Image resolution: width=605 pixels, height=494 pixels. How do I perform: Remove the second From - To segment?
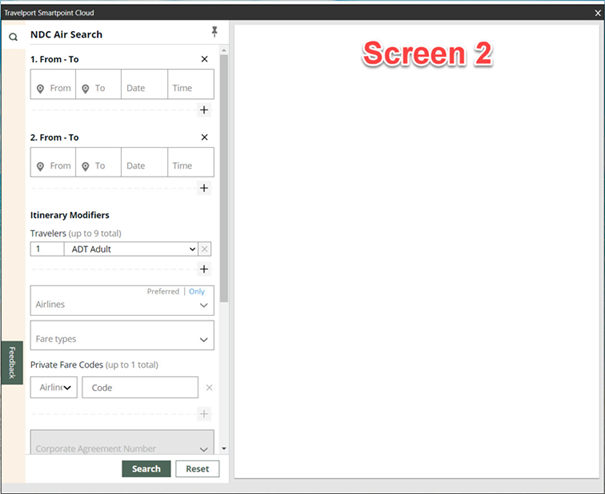coord(205,137)
